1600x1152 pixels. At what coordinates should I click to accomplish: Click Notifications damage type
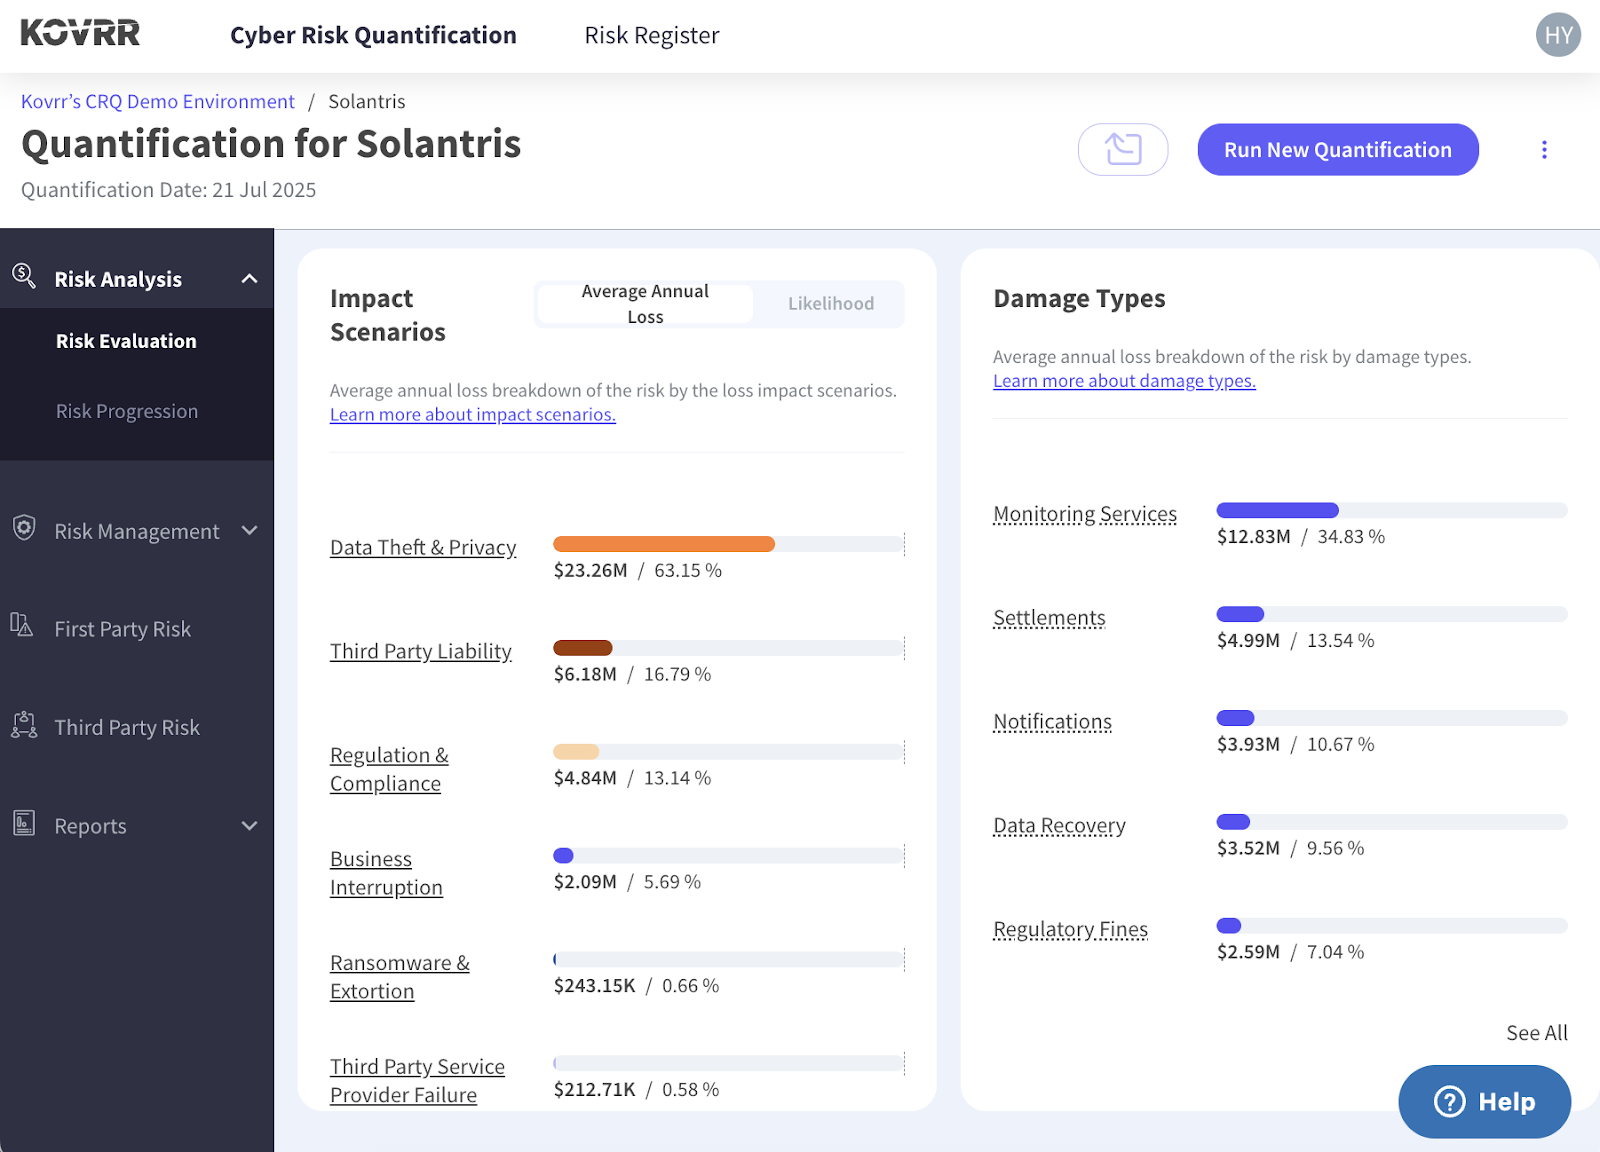[1052, 722]
